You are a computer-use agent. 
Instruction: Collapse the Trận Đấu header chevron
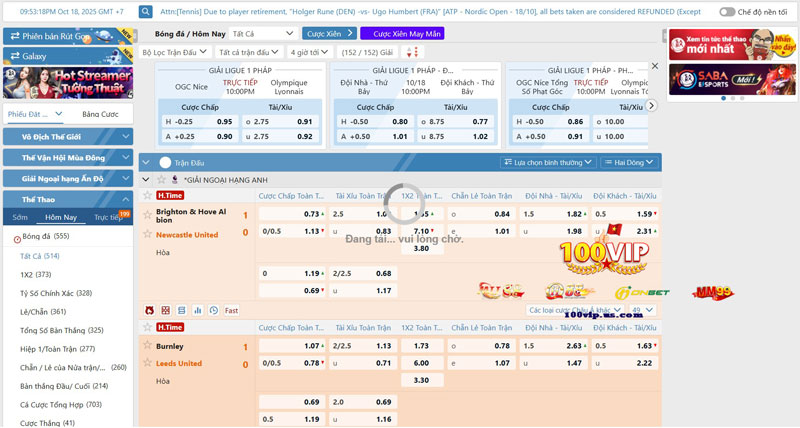[x=146, y=163]
